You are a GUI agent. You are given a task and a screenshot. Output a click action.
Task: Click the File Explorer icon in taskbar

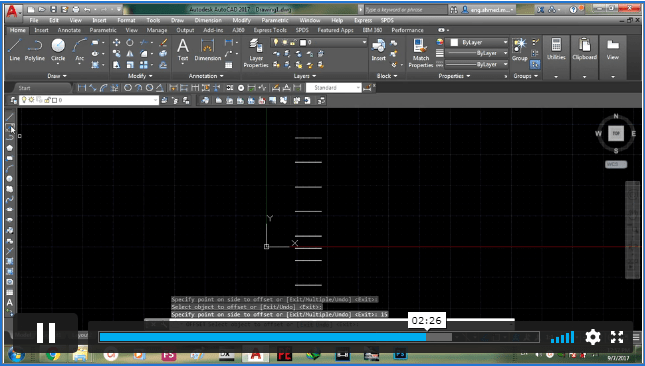(80, 354)
